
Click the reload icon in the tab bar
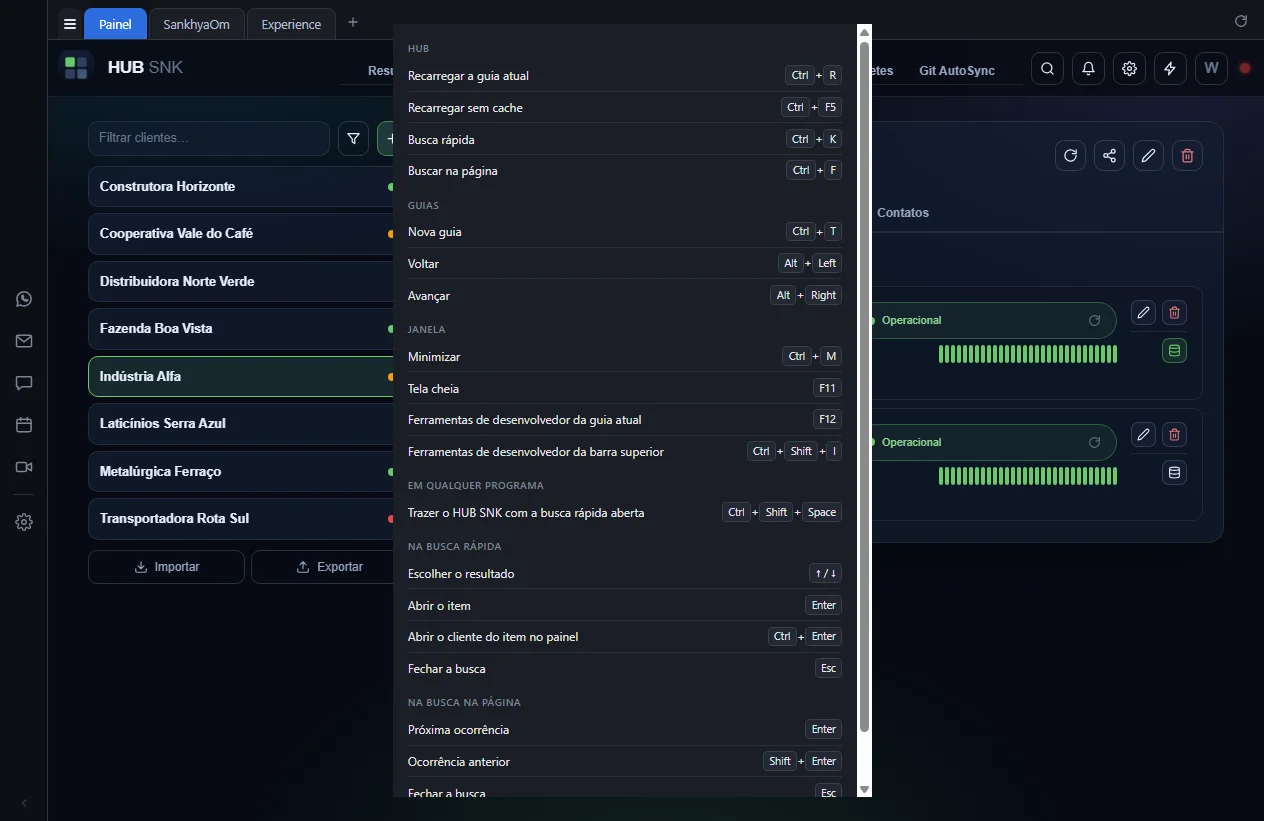point(1241,21)
